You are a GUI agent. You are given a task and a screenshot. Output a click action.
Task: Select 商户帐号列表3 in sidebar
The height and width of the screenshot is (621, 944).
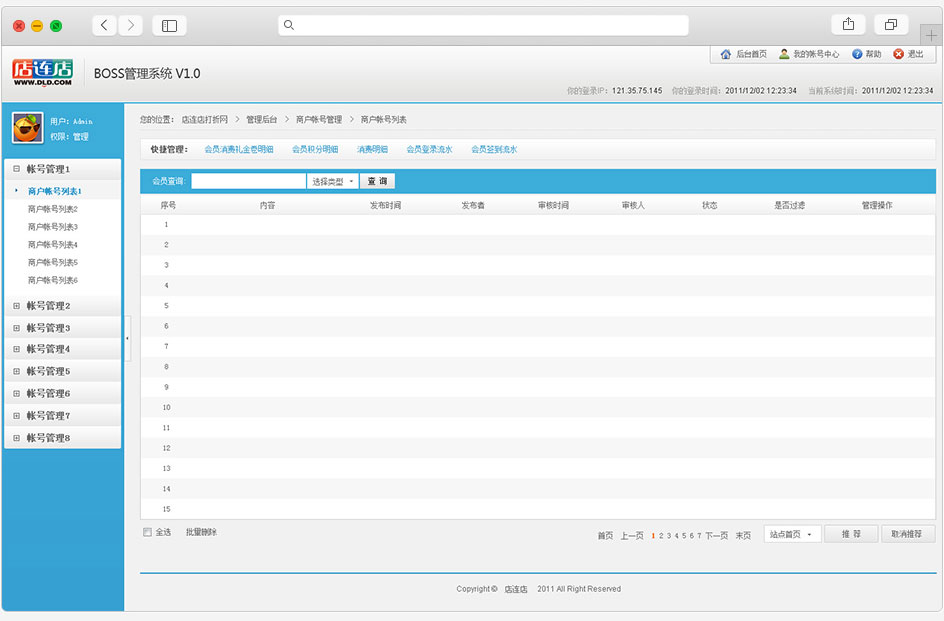[x=53, y=227]
